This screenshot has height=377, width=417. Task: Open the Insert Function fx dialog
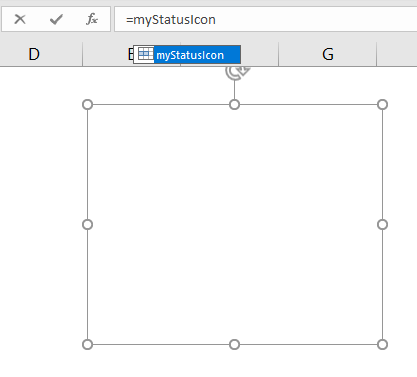pos(92,19)
